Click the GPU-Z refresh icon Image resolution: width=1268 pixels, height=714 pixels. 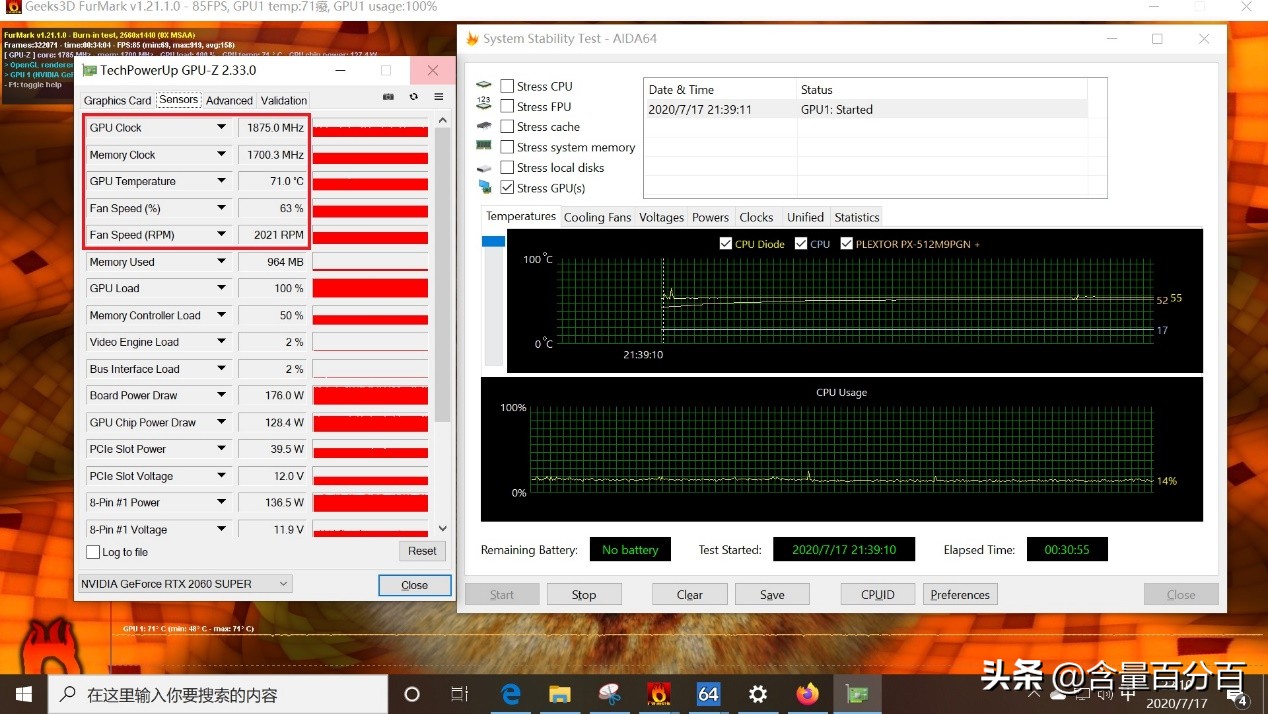[413, 97]
